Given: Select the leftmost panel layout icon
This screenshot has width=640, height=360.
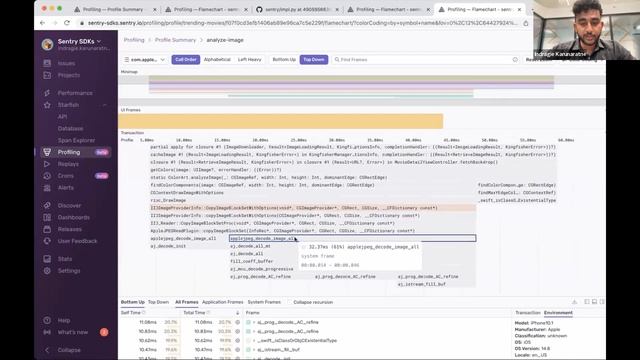Looking at the screenshot, I should click(587, 302).
